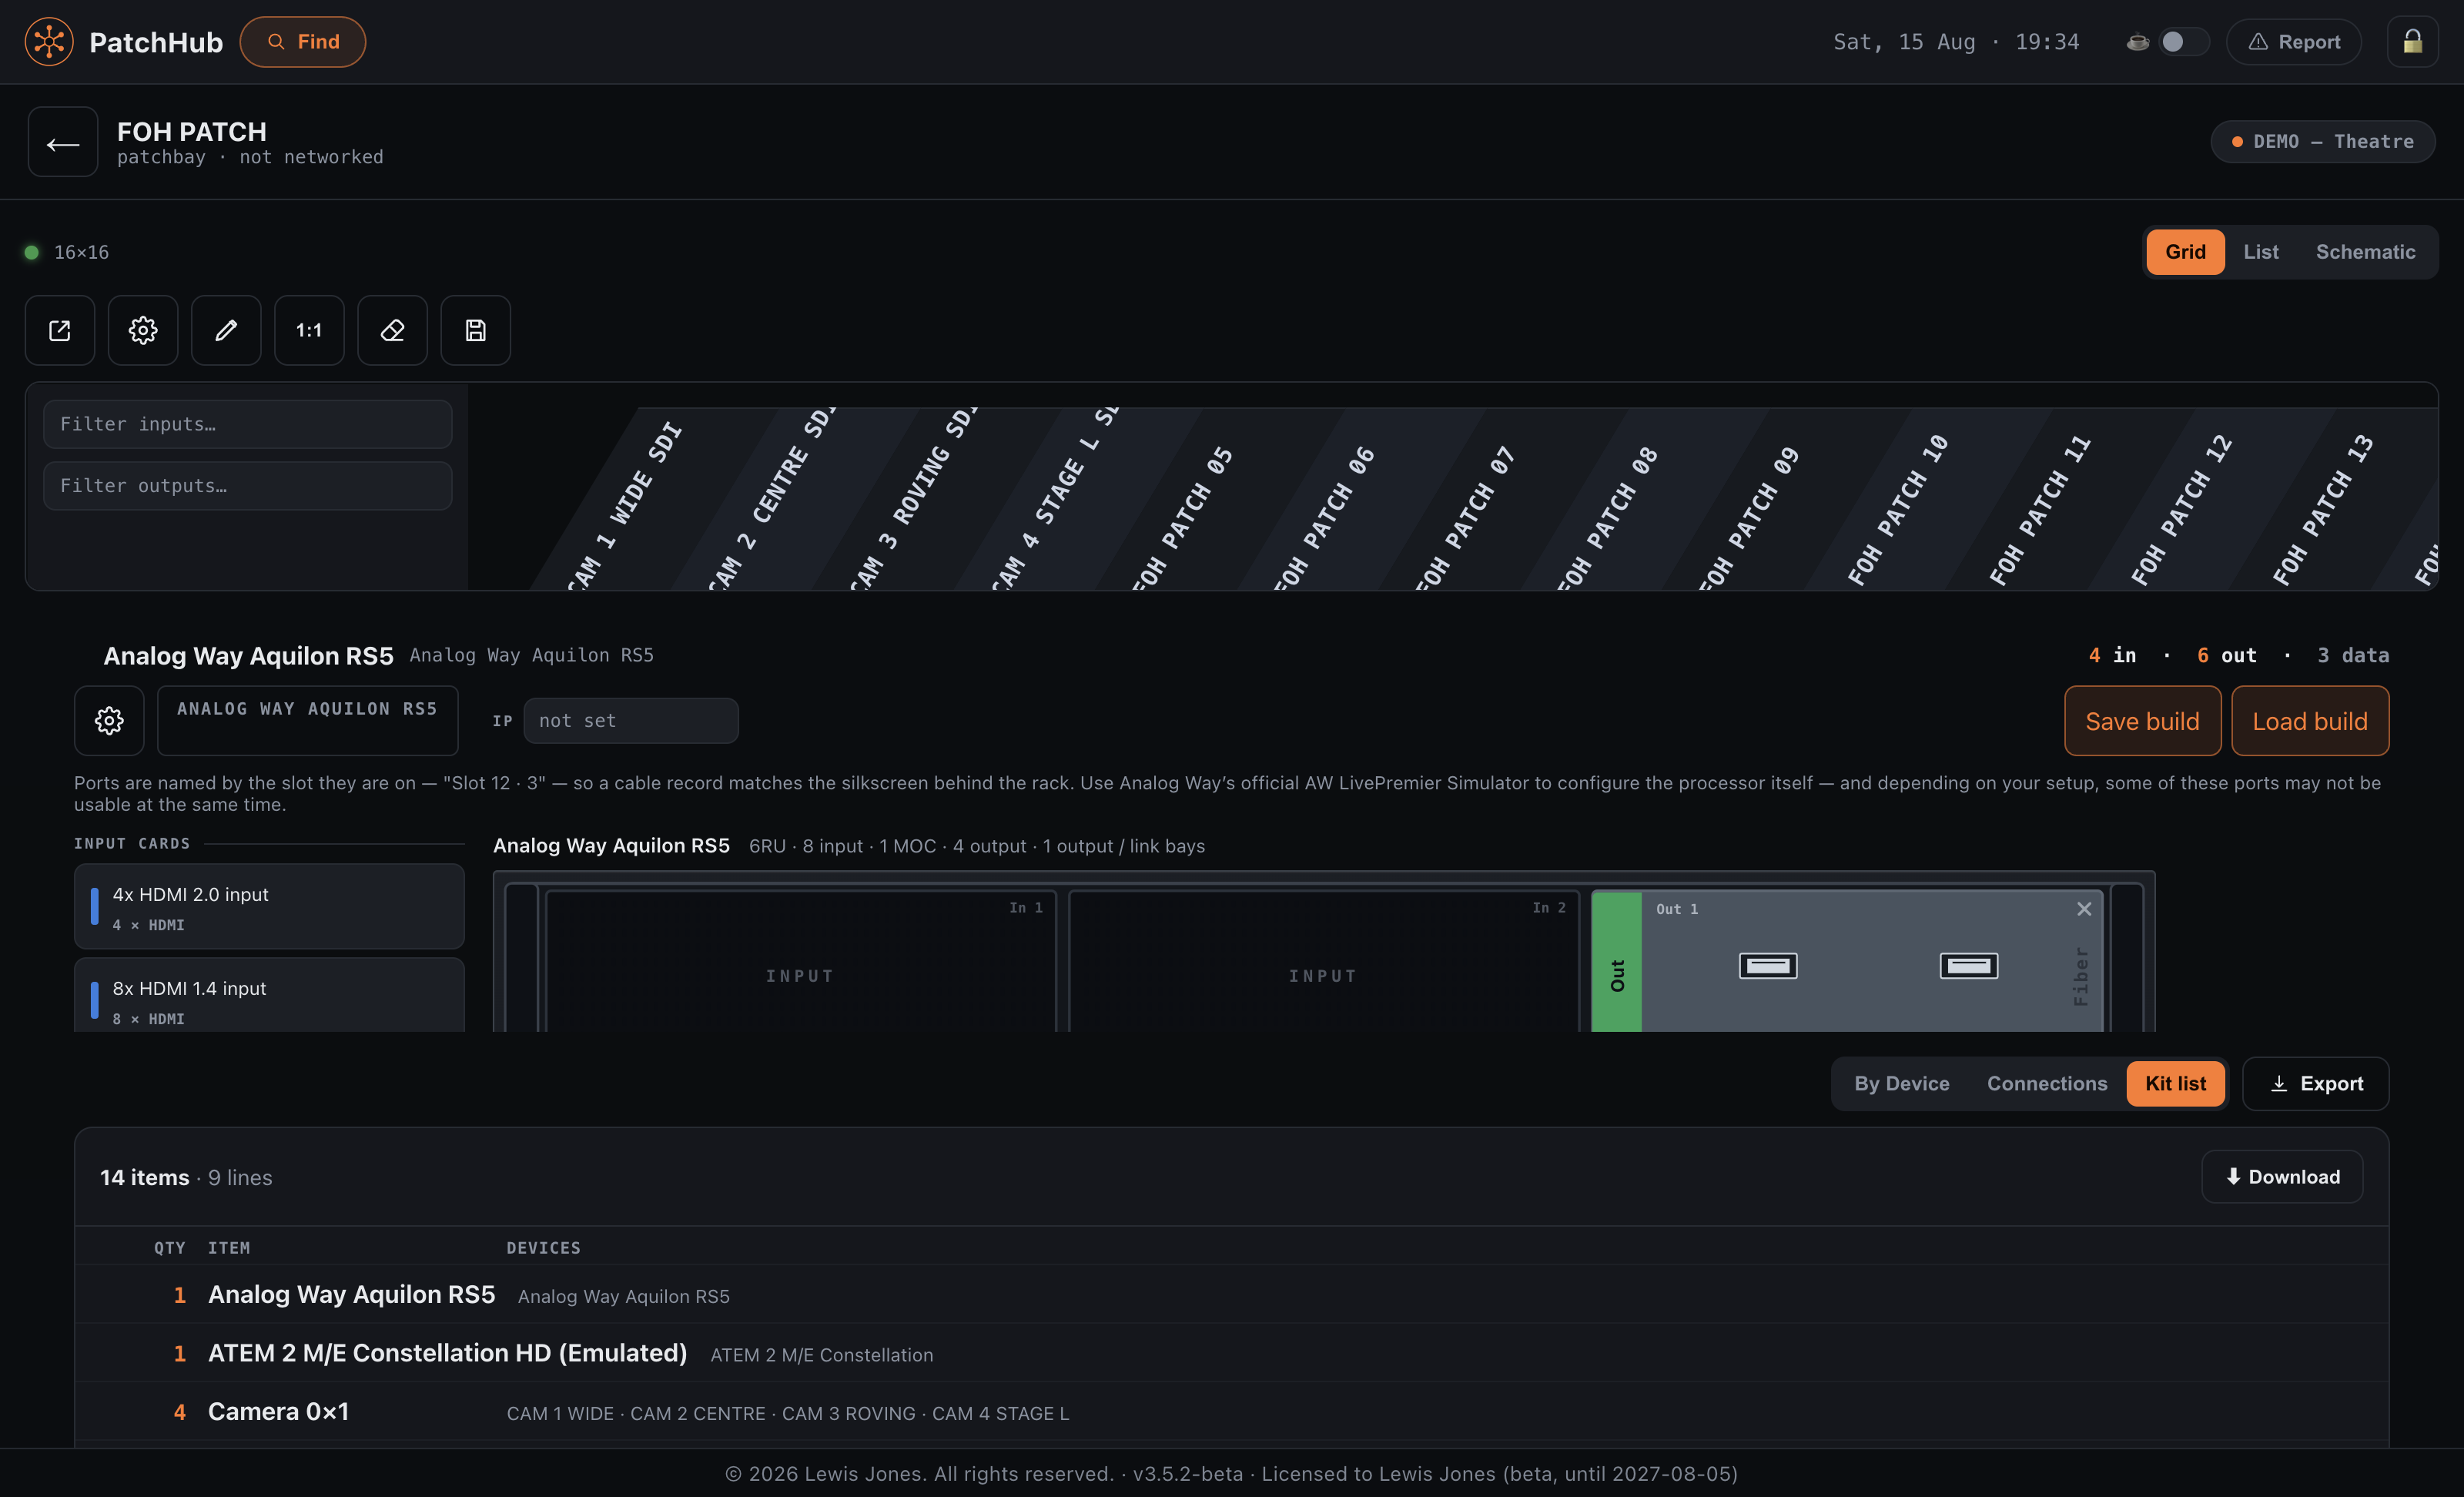Viewport: 2464px width, 1497px height.
Task: Go back using the left arrow button
Action: [63, 142]
